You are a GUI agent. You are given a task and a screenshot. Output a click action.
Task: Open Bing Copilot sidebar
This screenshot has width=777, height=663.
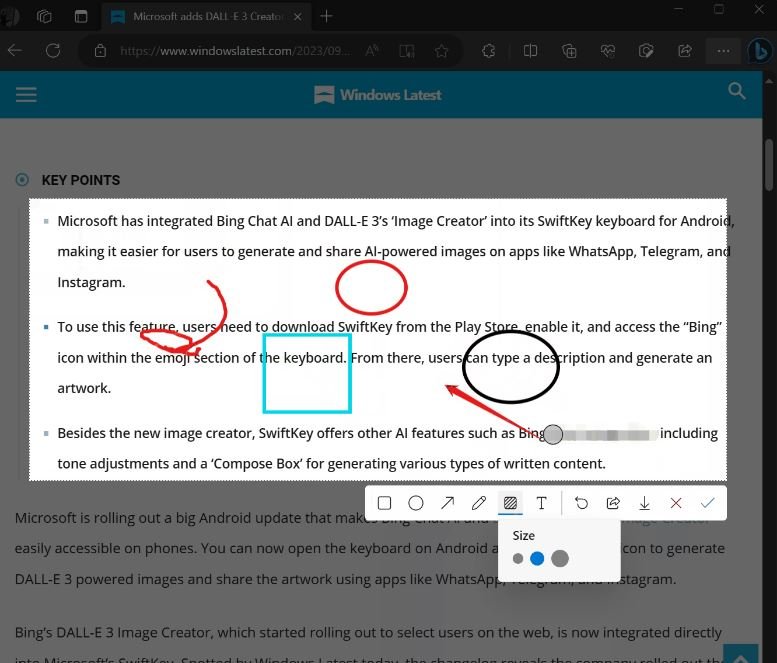coord(760,51)
